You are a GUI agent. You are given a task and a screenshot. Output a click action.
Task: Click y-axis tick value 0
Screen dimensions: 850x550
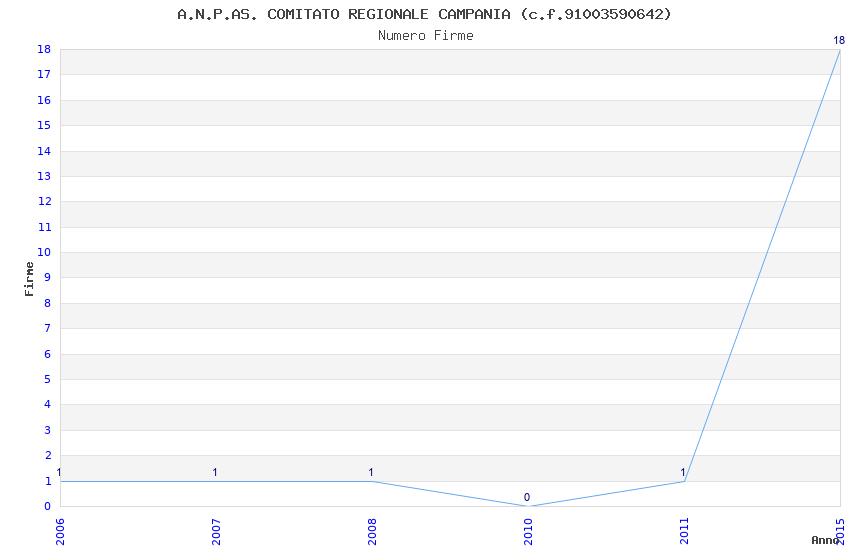point(48,506)
